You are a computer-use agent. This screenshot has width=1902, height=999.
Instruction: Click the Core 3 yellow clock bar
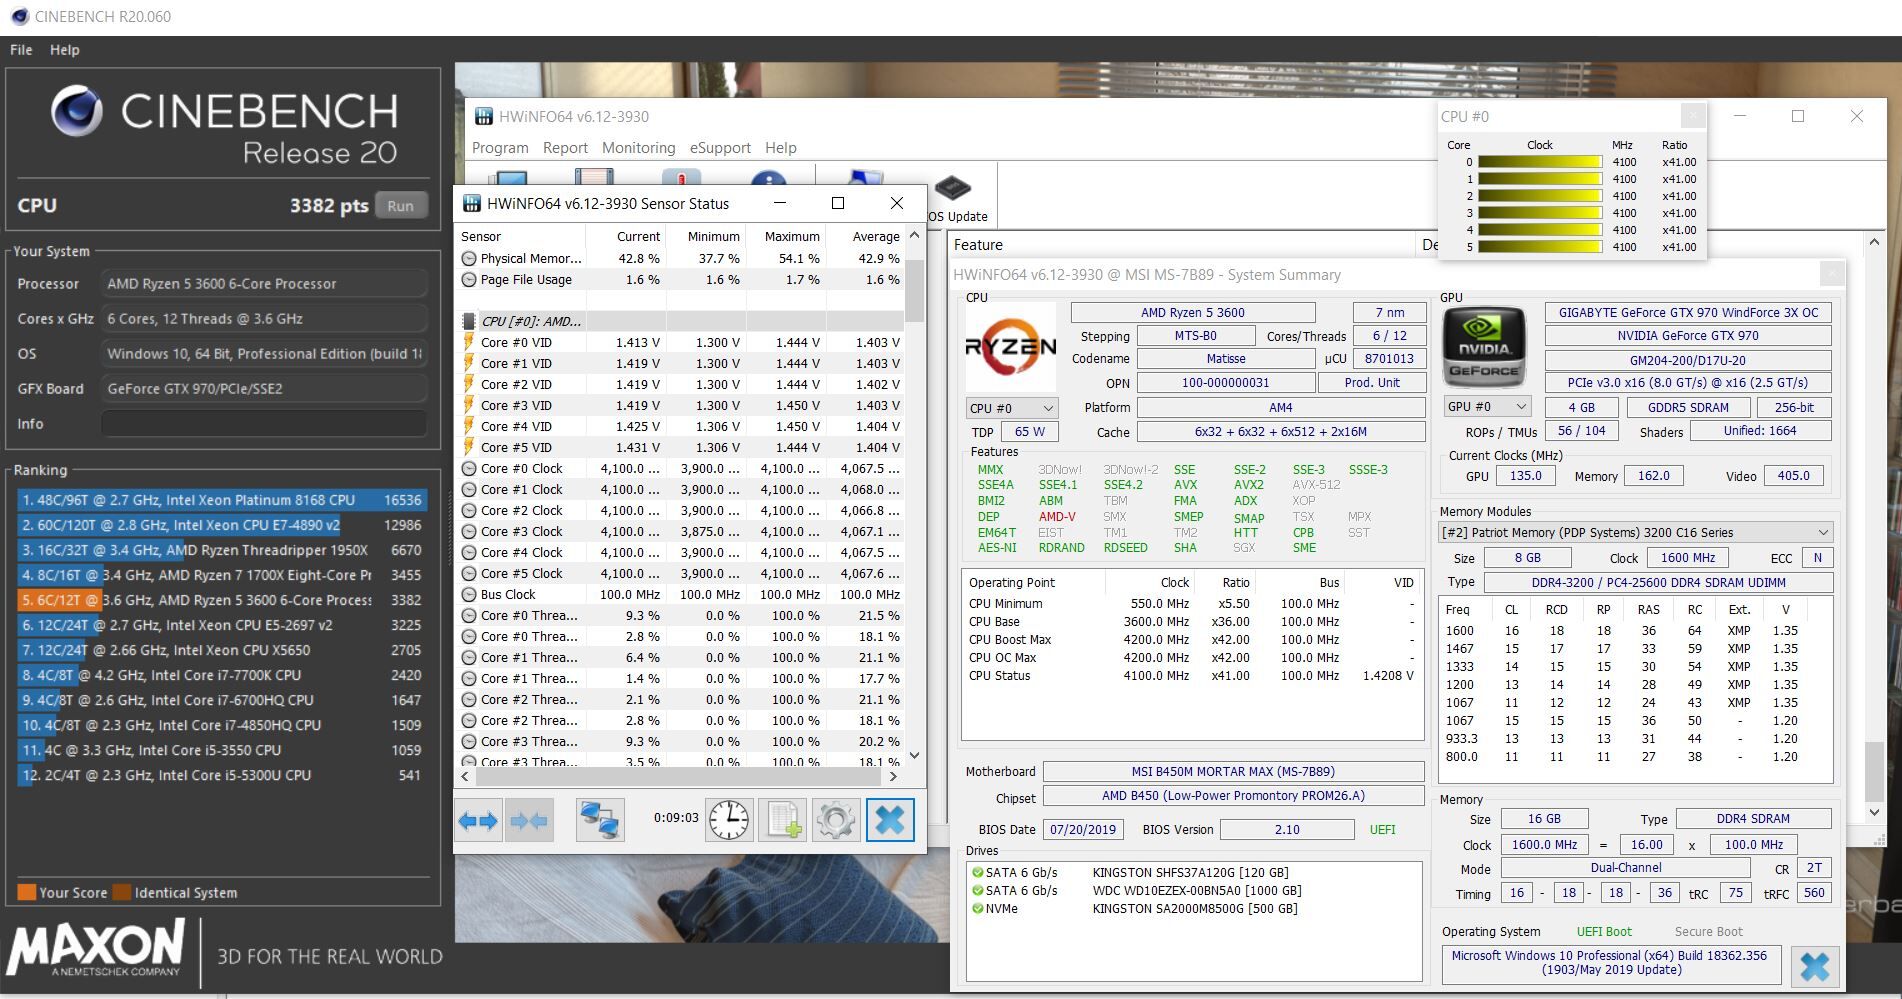pyautogui.click(x=1540, y=213)
